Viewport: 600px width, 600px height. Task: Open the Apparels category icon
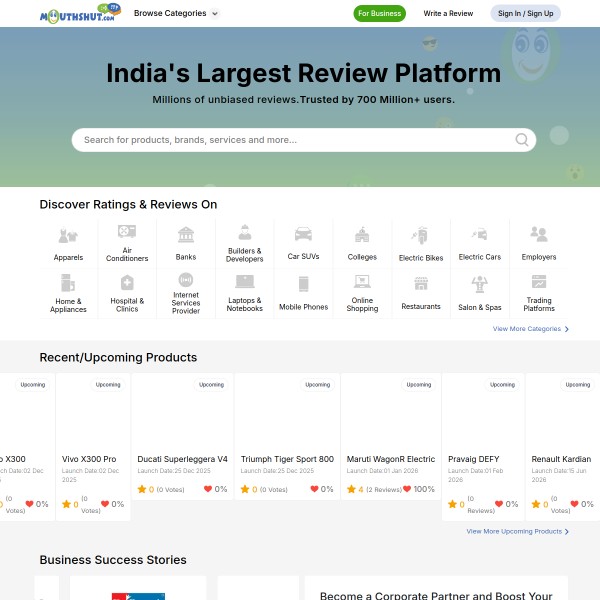coord(68,236)
